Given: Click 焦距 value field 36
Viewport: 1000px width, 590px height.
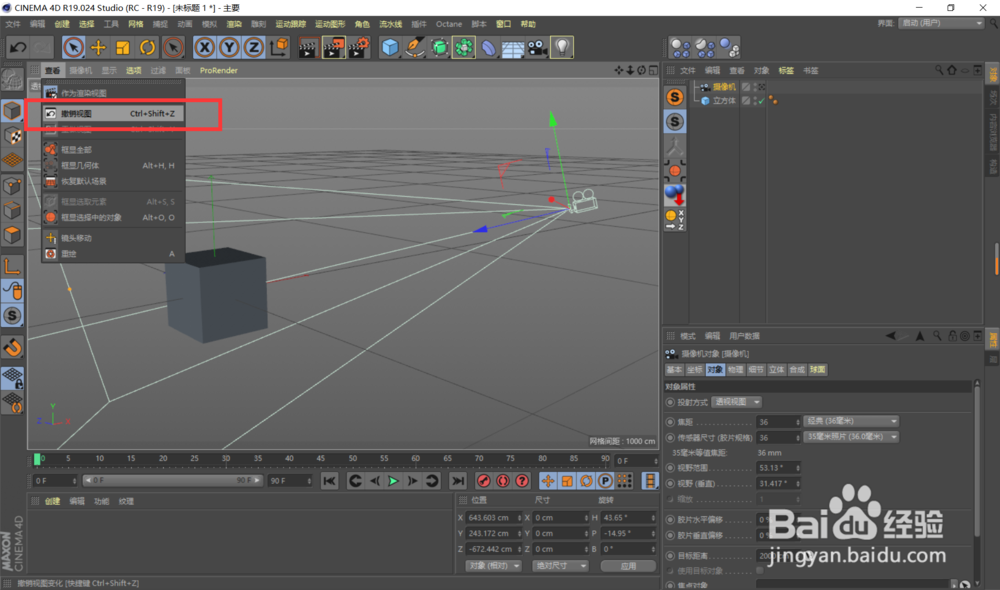Looking at the screenshot, I should click(x=778, y=422).
